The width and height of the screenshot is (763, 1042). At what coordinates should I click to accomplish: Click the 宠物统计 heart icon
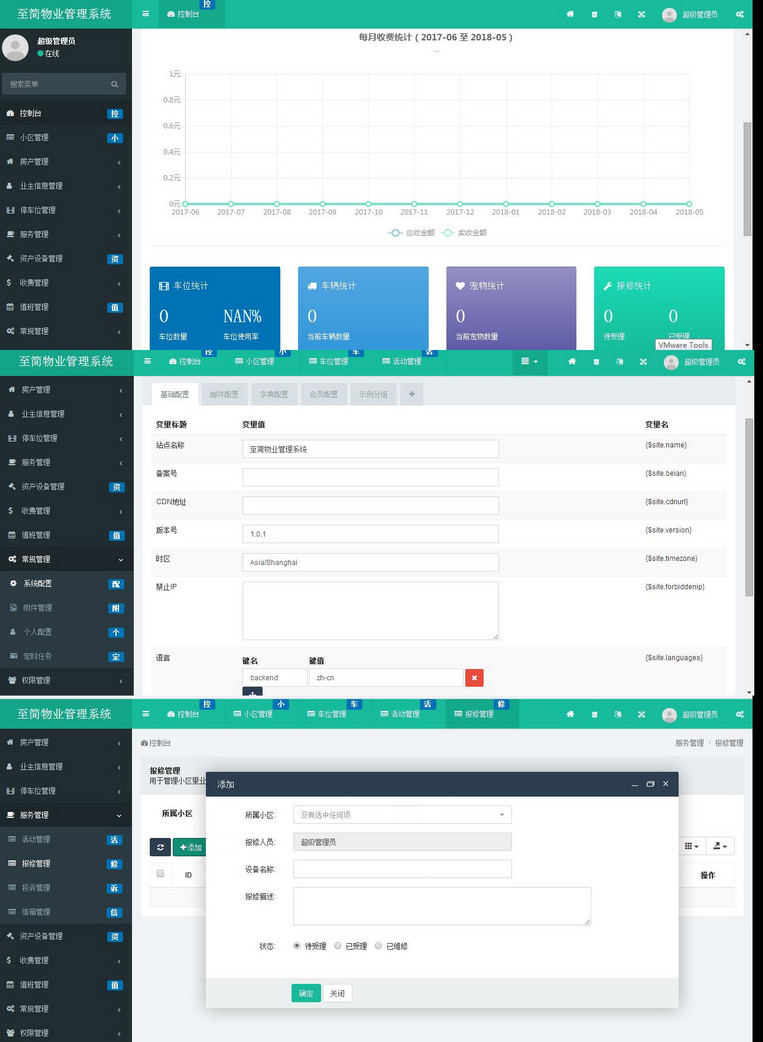(460, 286)
